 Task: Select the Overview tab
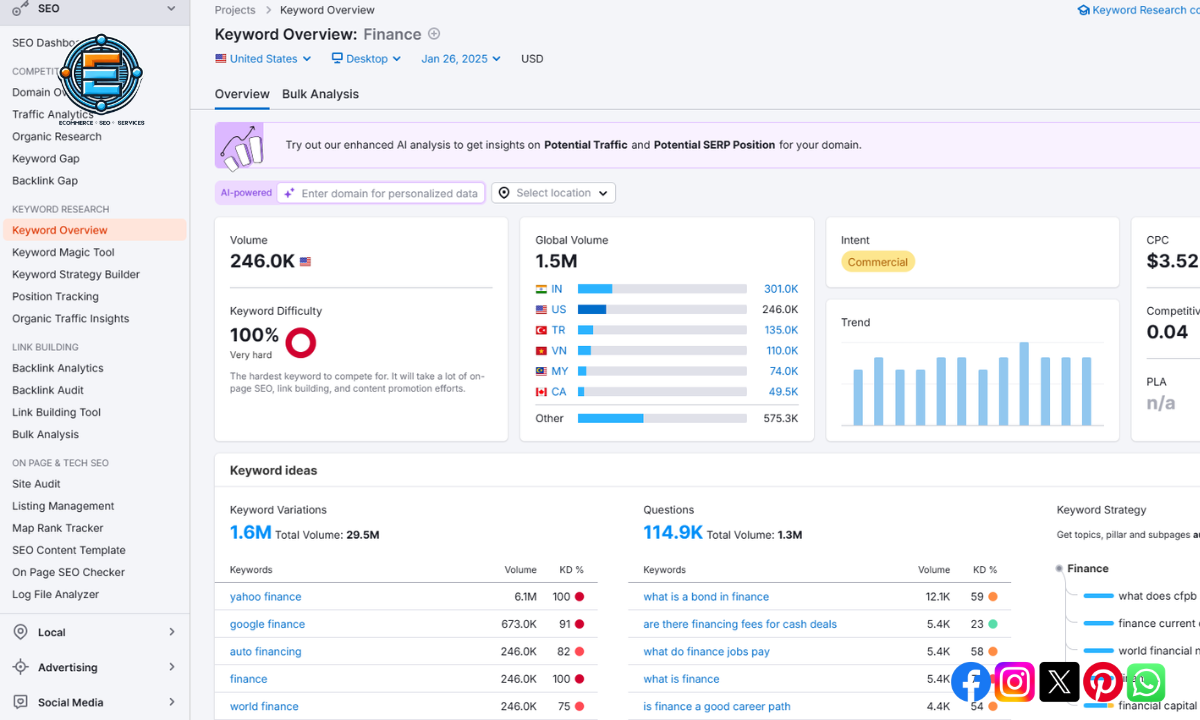click(x=242, y=93)
